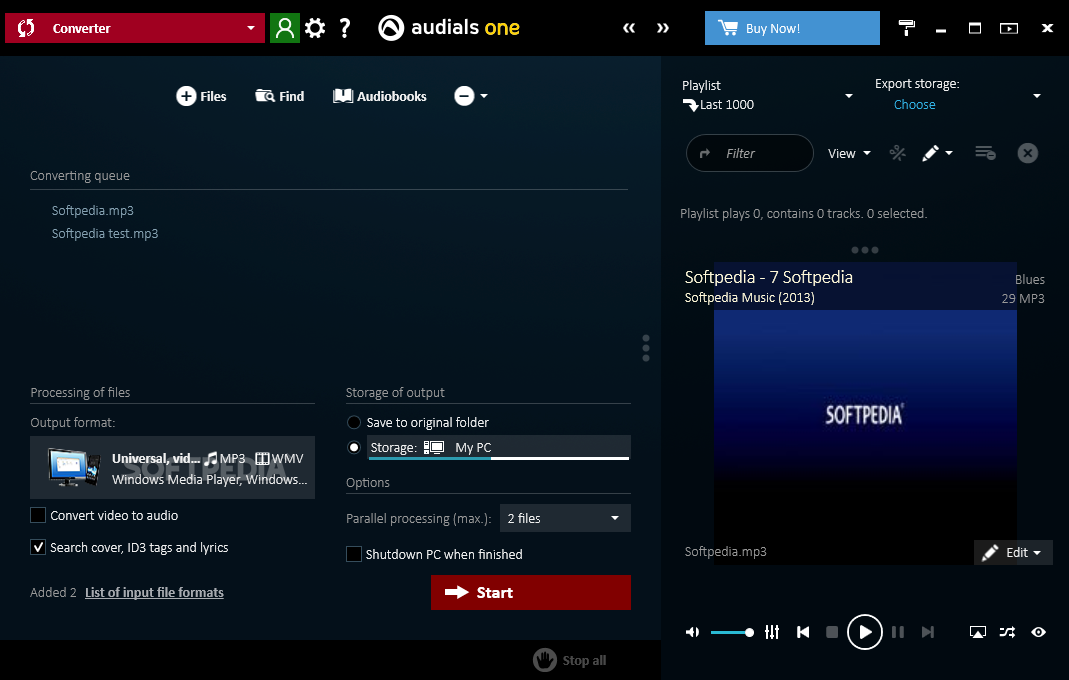
Task: Open the remove options dropdown arrow
Action: click(484, 96)
